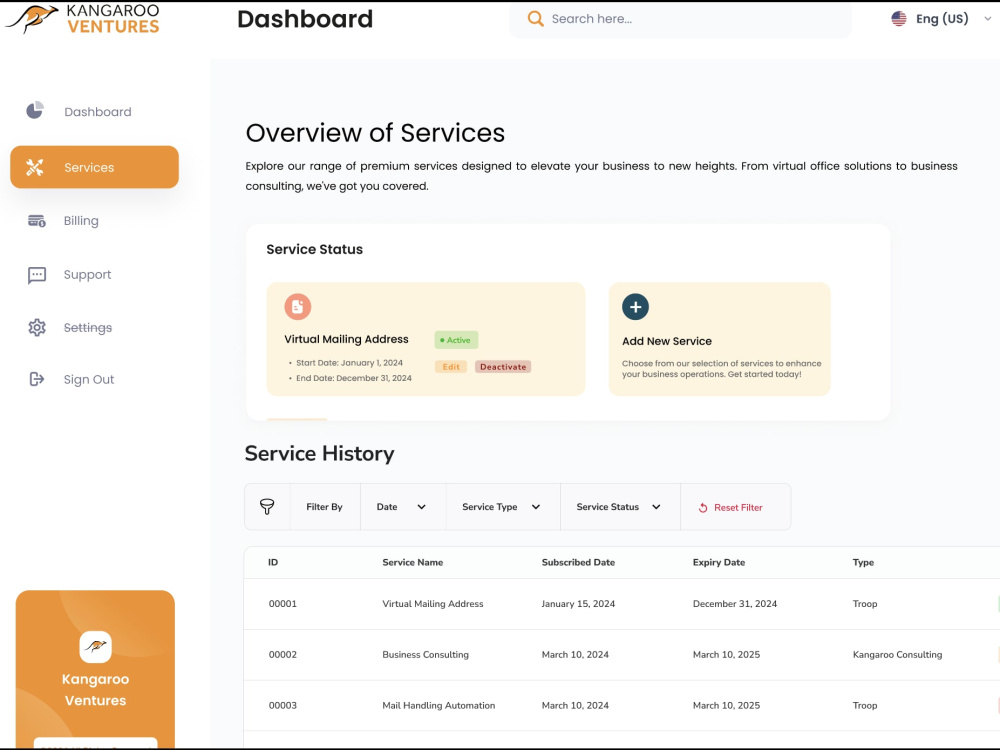Click the Active status badge
The image size is (1000, 750).
pyautogui.click(x=456, y=340)
